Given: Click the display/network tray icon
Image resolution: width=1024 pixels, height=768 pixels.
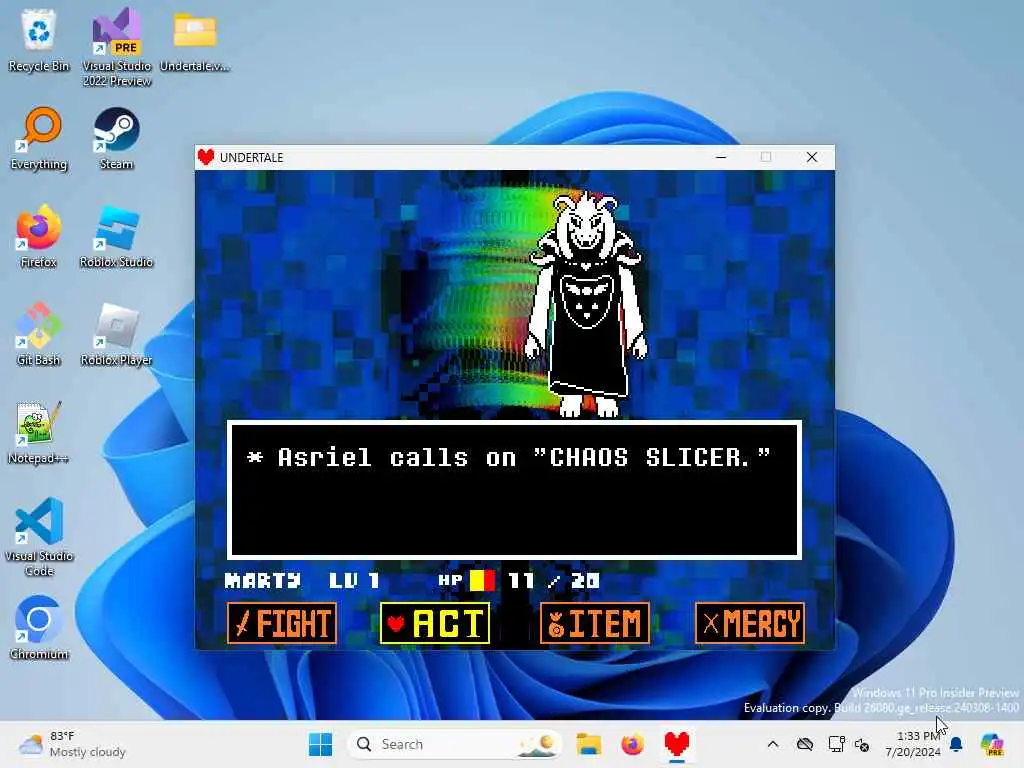Looking at the screenshot, I should (836, 744).
